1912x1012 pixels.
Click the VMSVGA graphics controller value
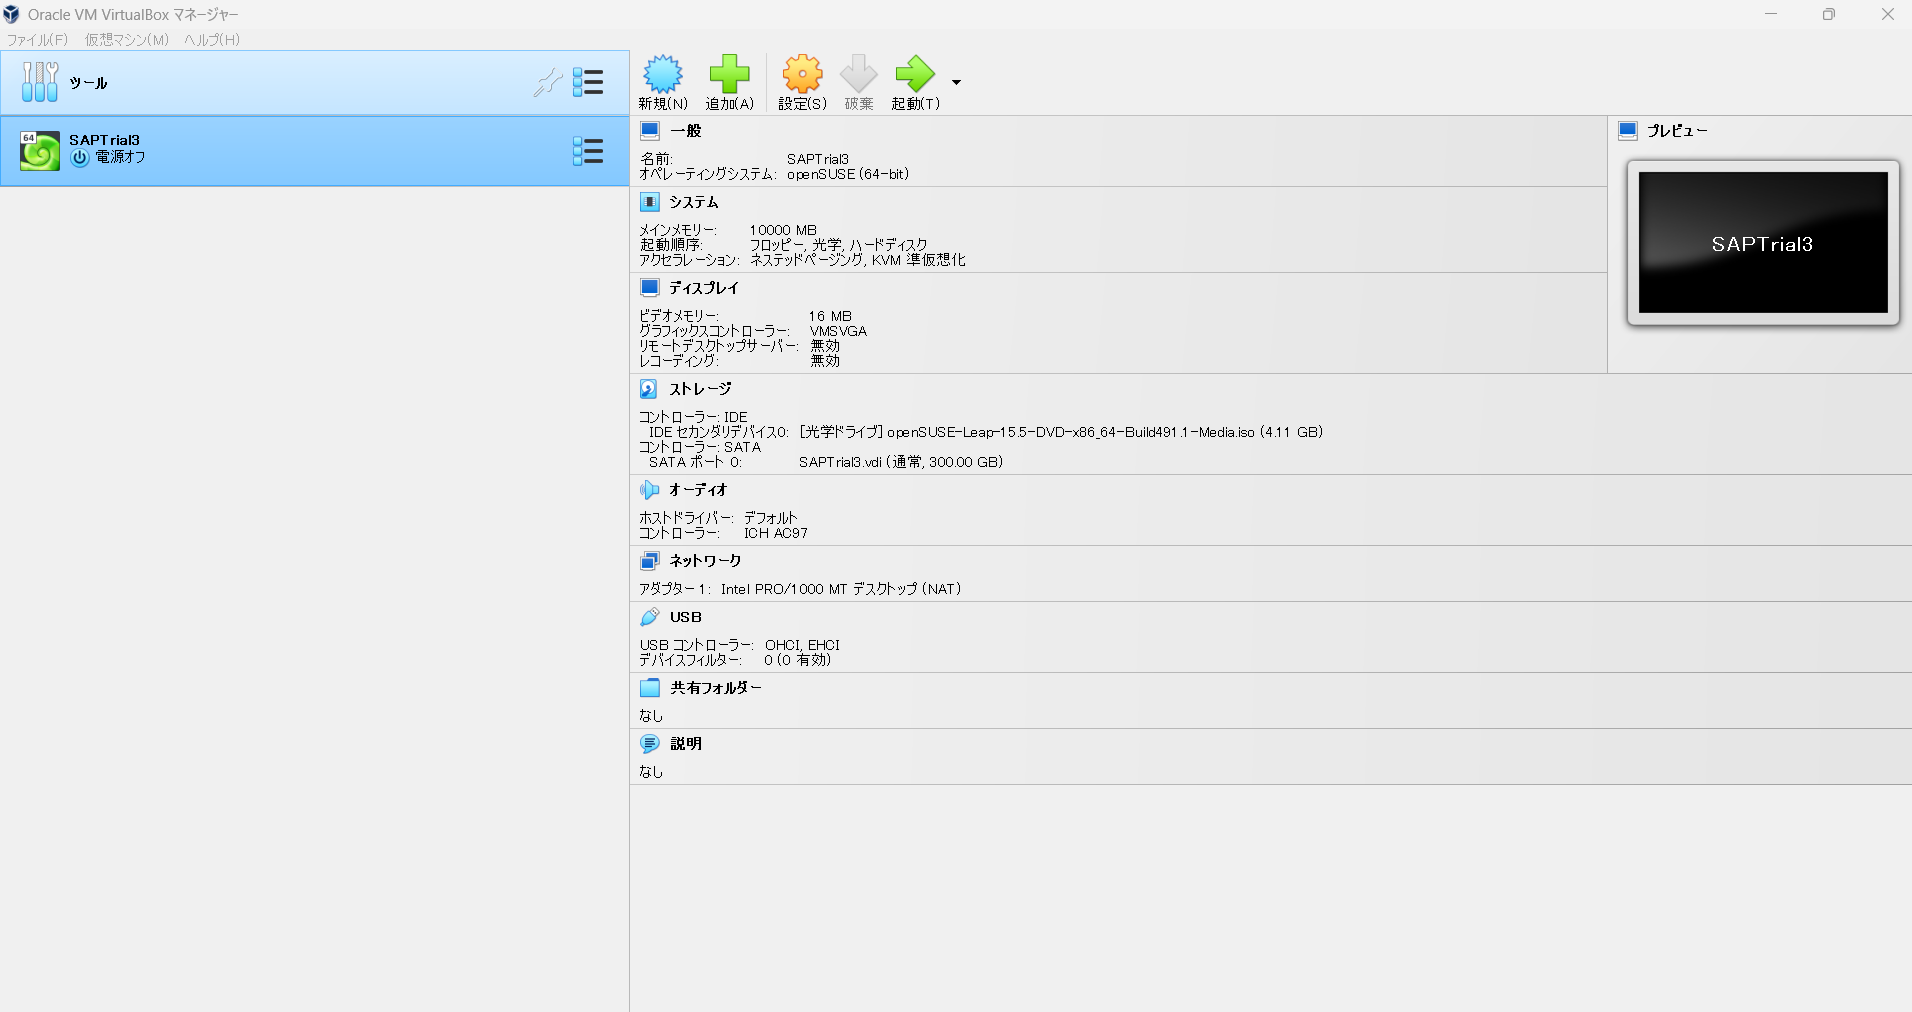838,331
